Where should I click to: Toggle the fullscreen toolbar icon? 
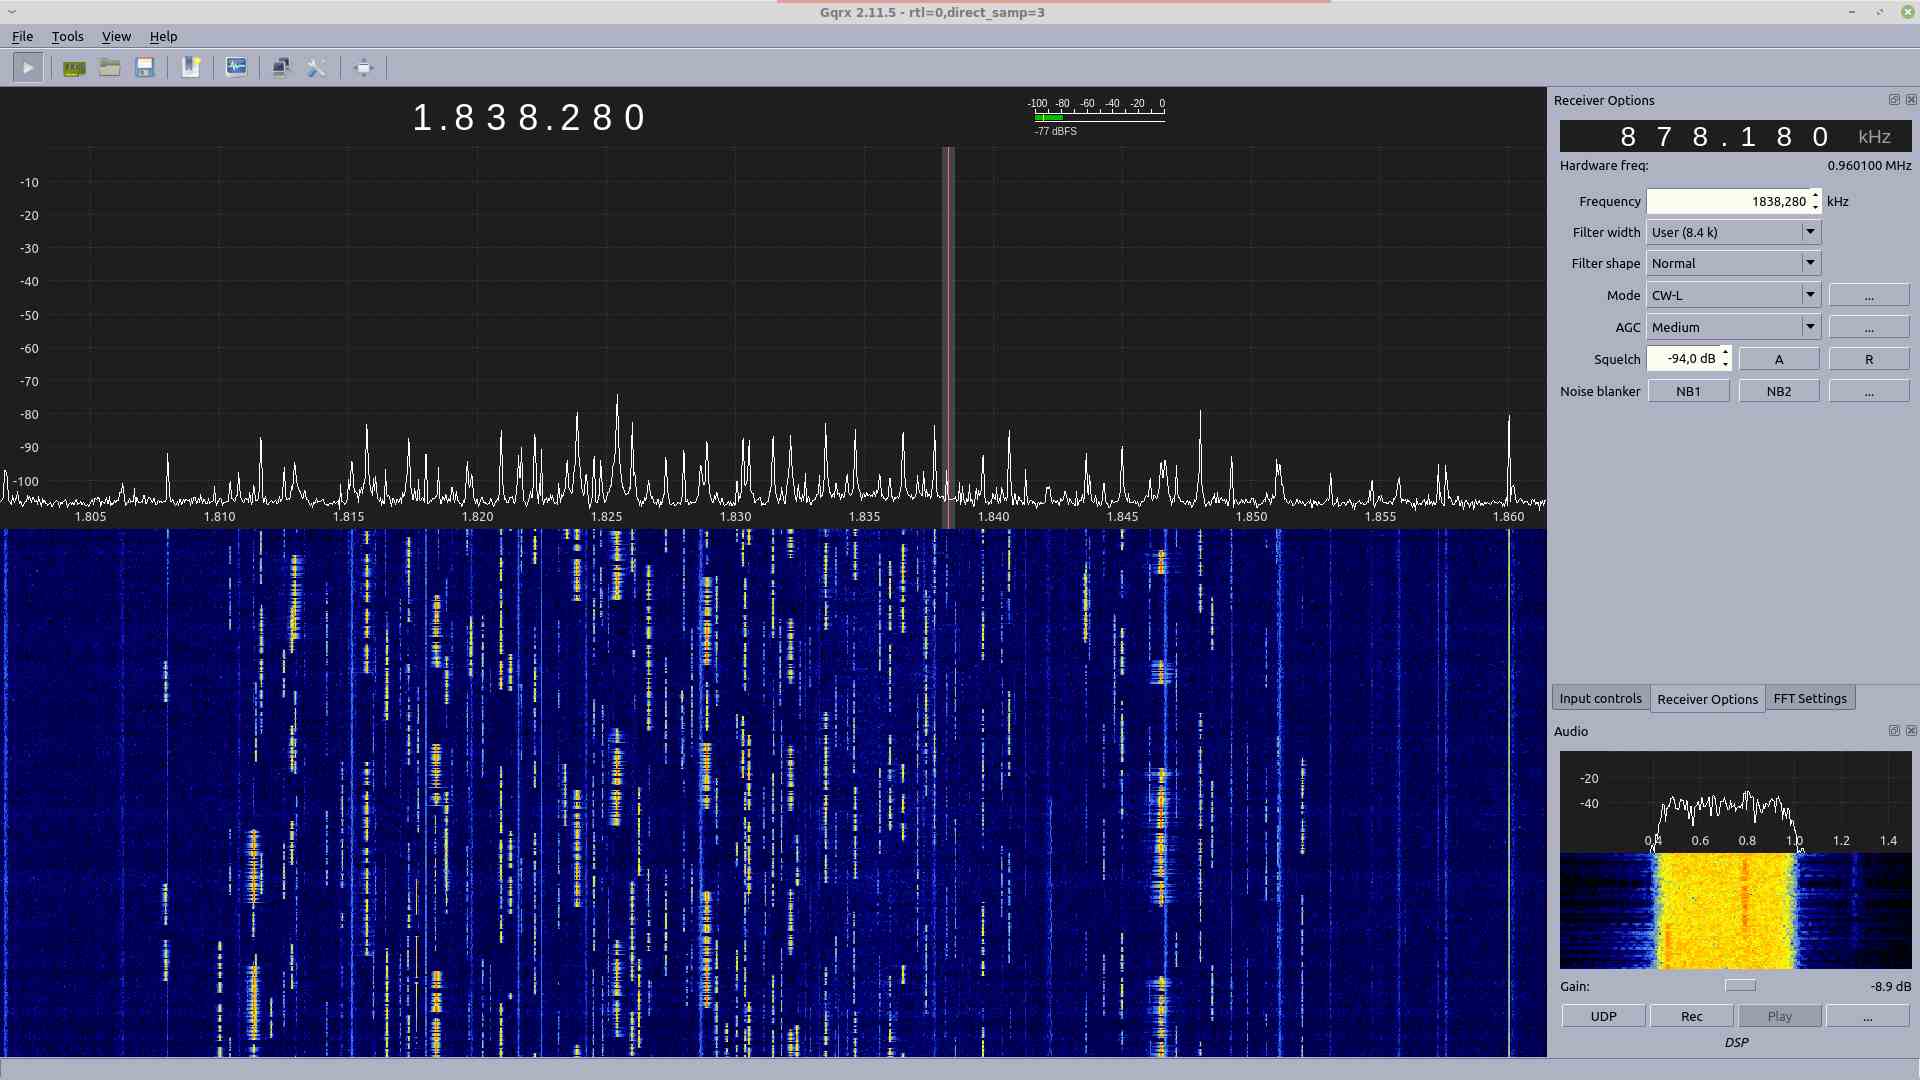tap(363, 68)
